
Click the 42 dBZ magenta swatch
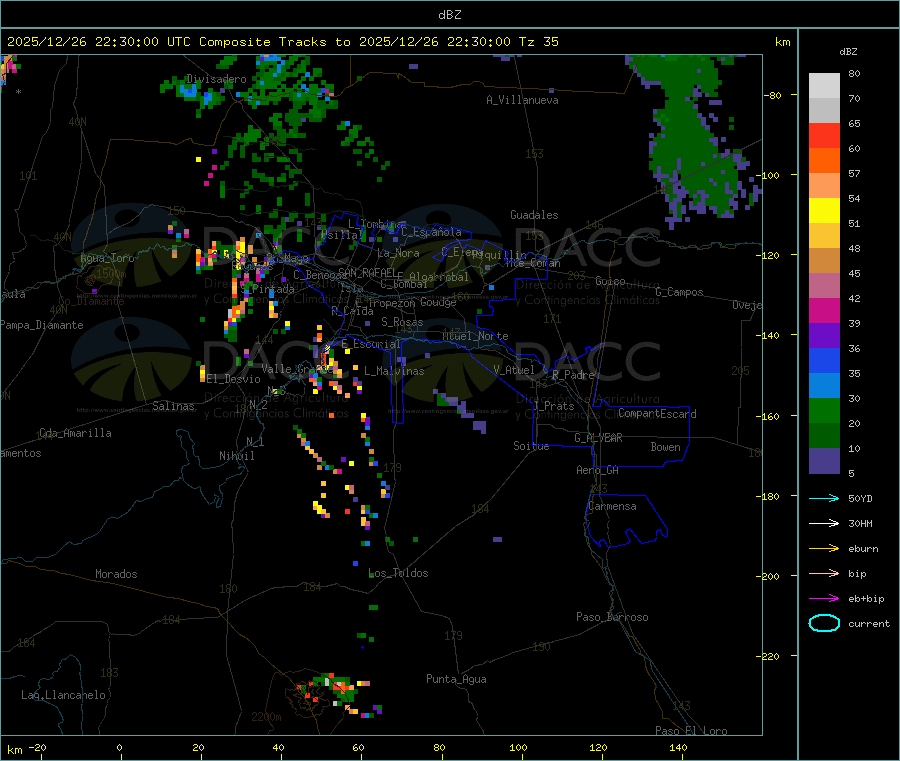[824, 310]
